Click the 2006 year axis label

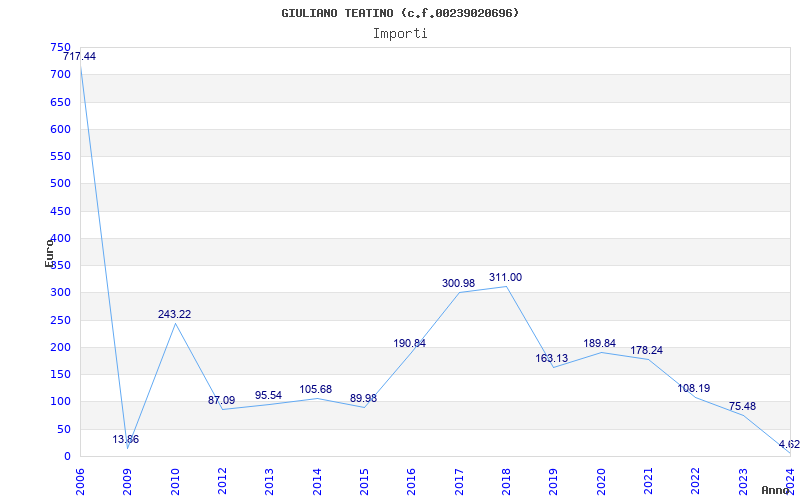(80, 481)
